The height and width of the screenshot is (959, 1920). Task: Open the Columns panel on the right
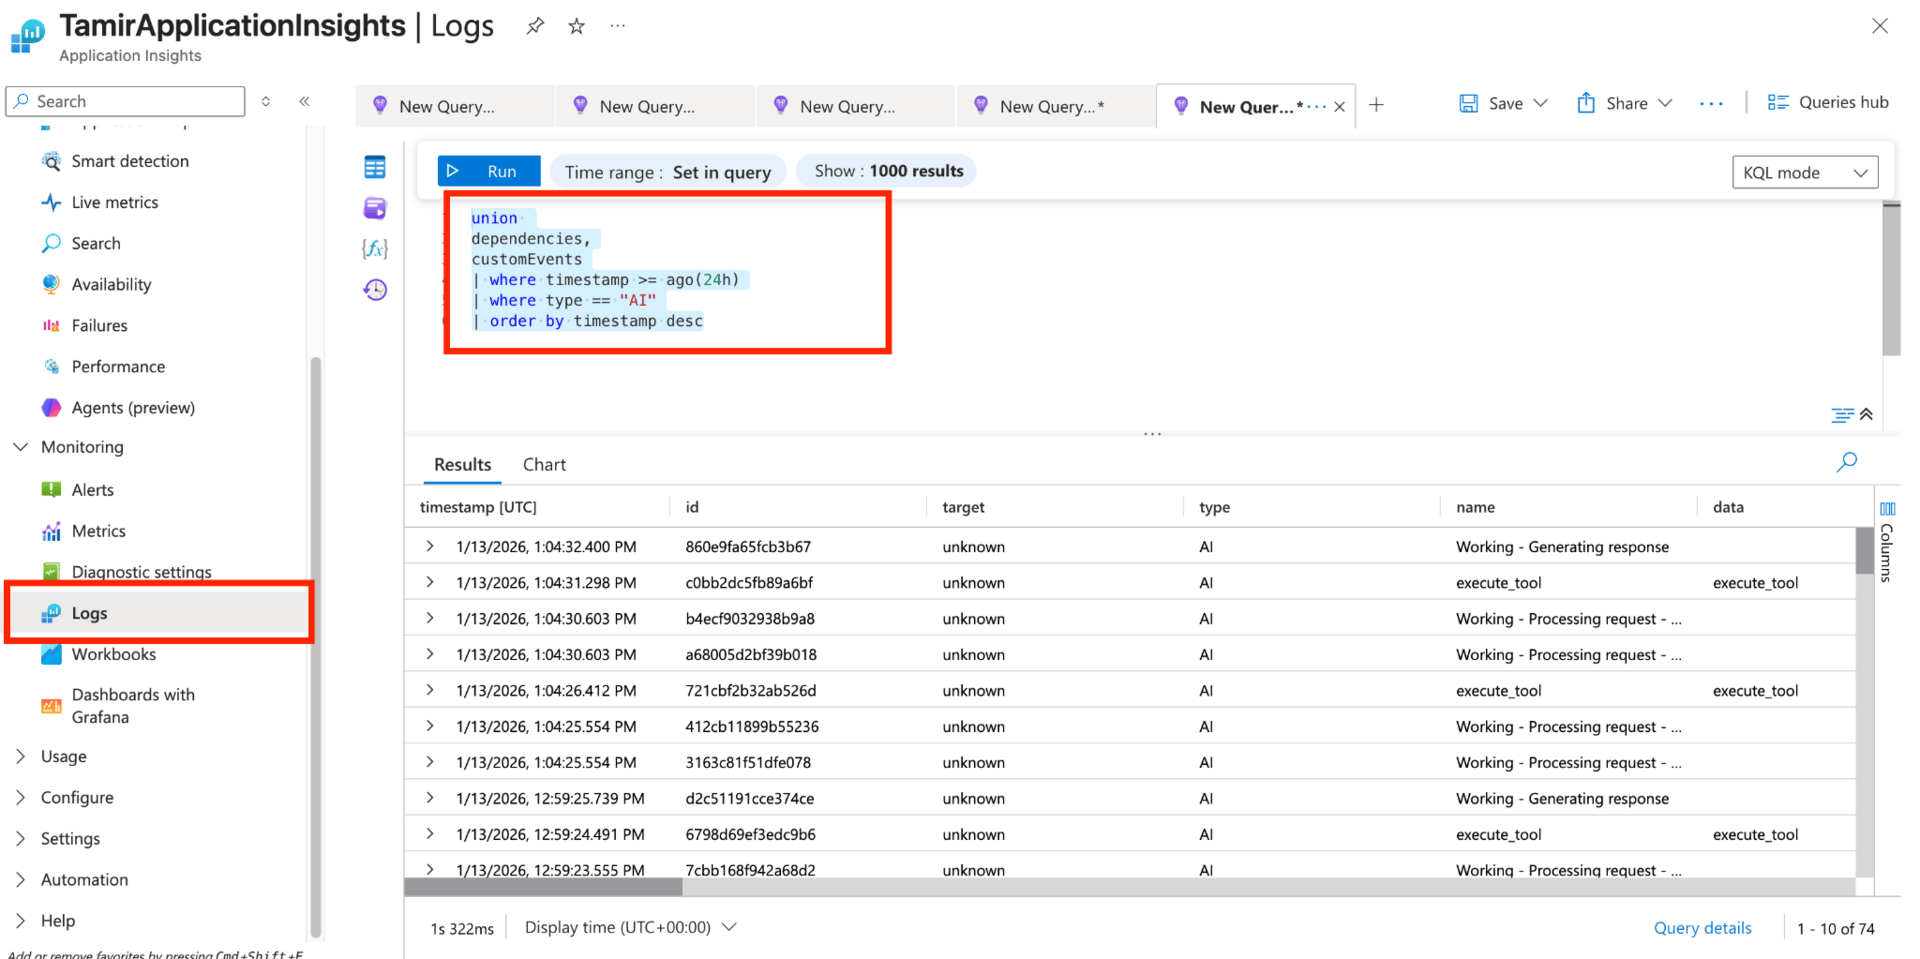(x=1886, y=540)
